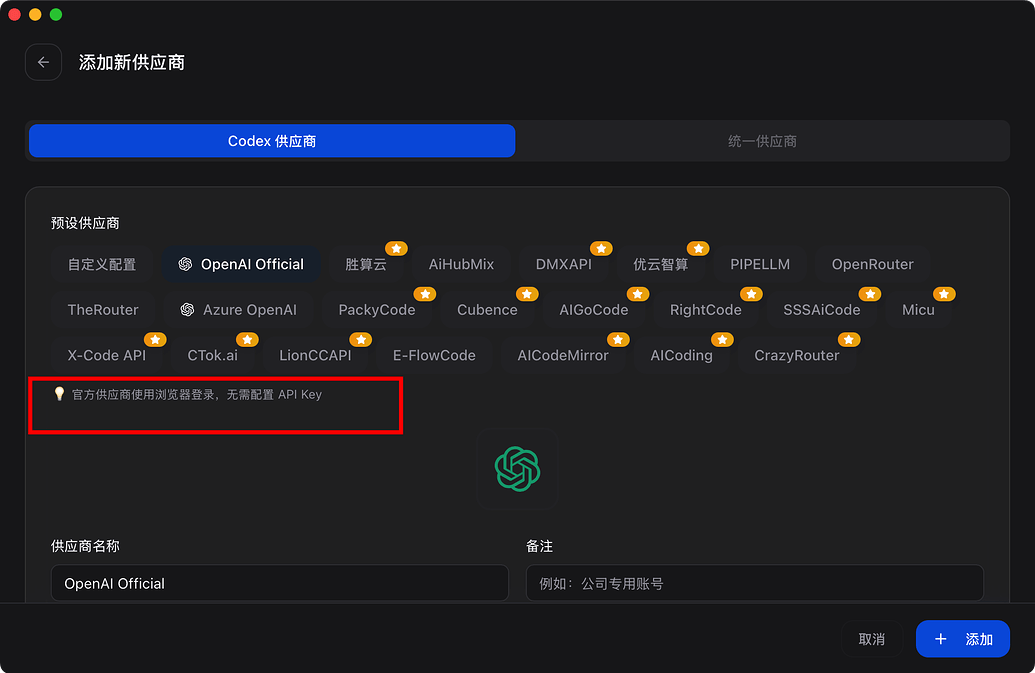Image resolution: width=1035 pixels, height=673 pixels.
Task: Click the star badge on AIGoCode
Action: coord(638,294)
